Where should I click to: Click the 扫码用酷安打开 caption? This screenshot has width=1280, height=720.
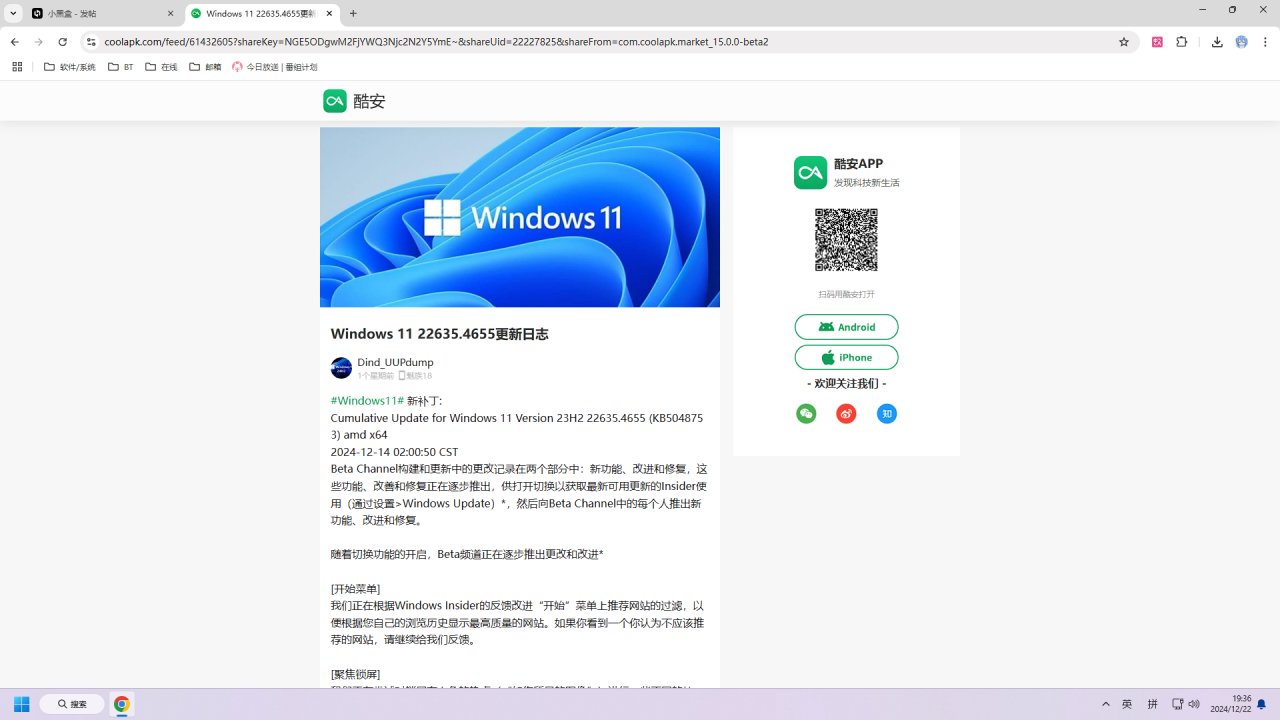click(846, 294)
